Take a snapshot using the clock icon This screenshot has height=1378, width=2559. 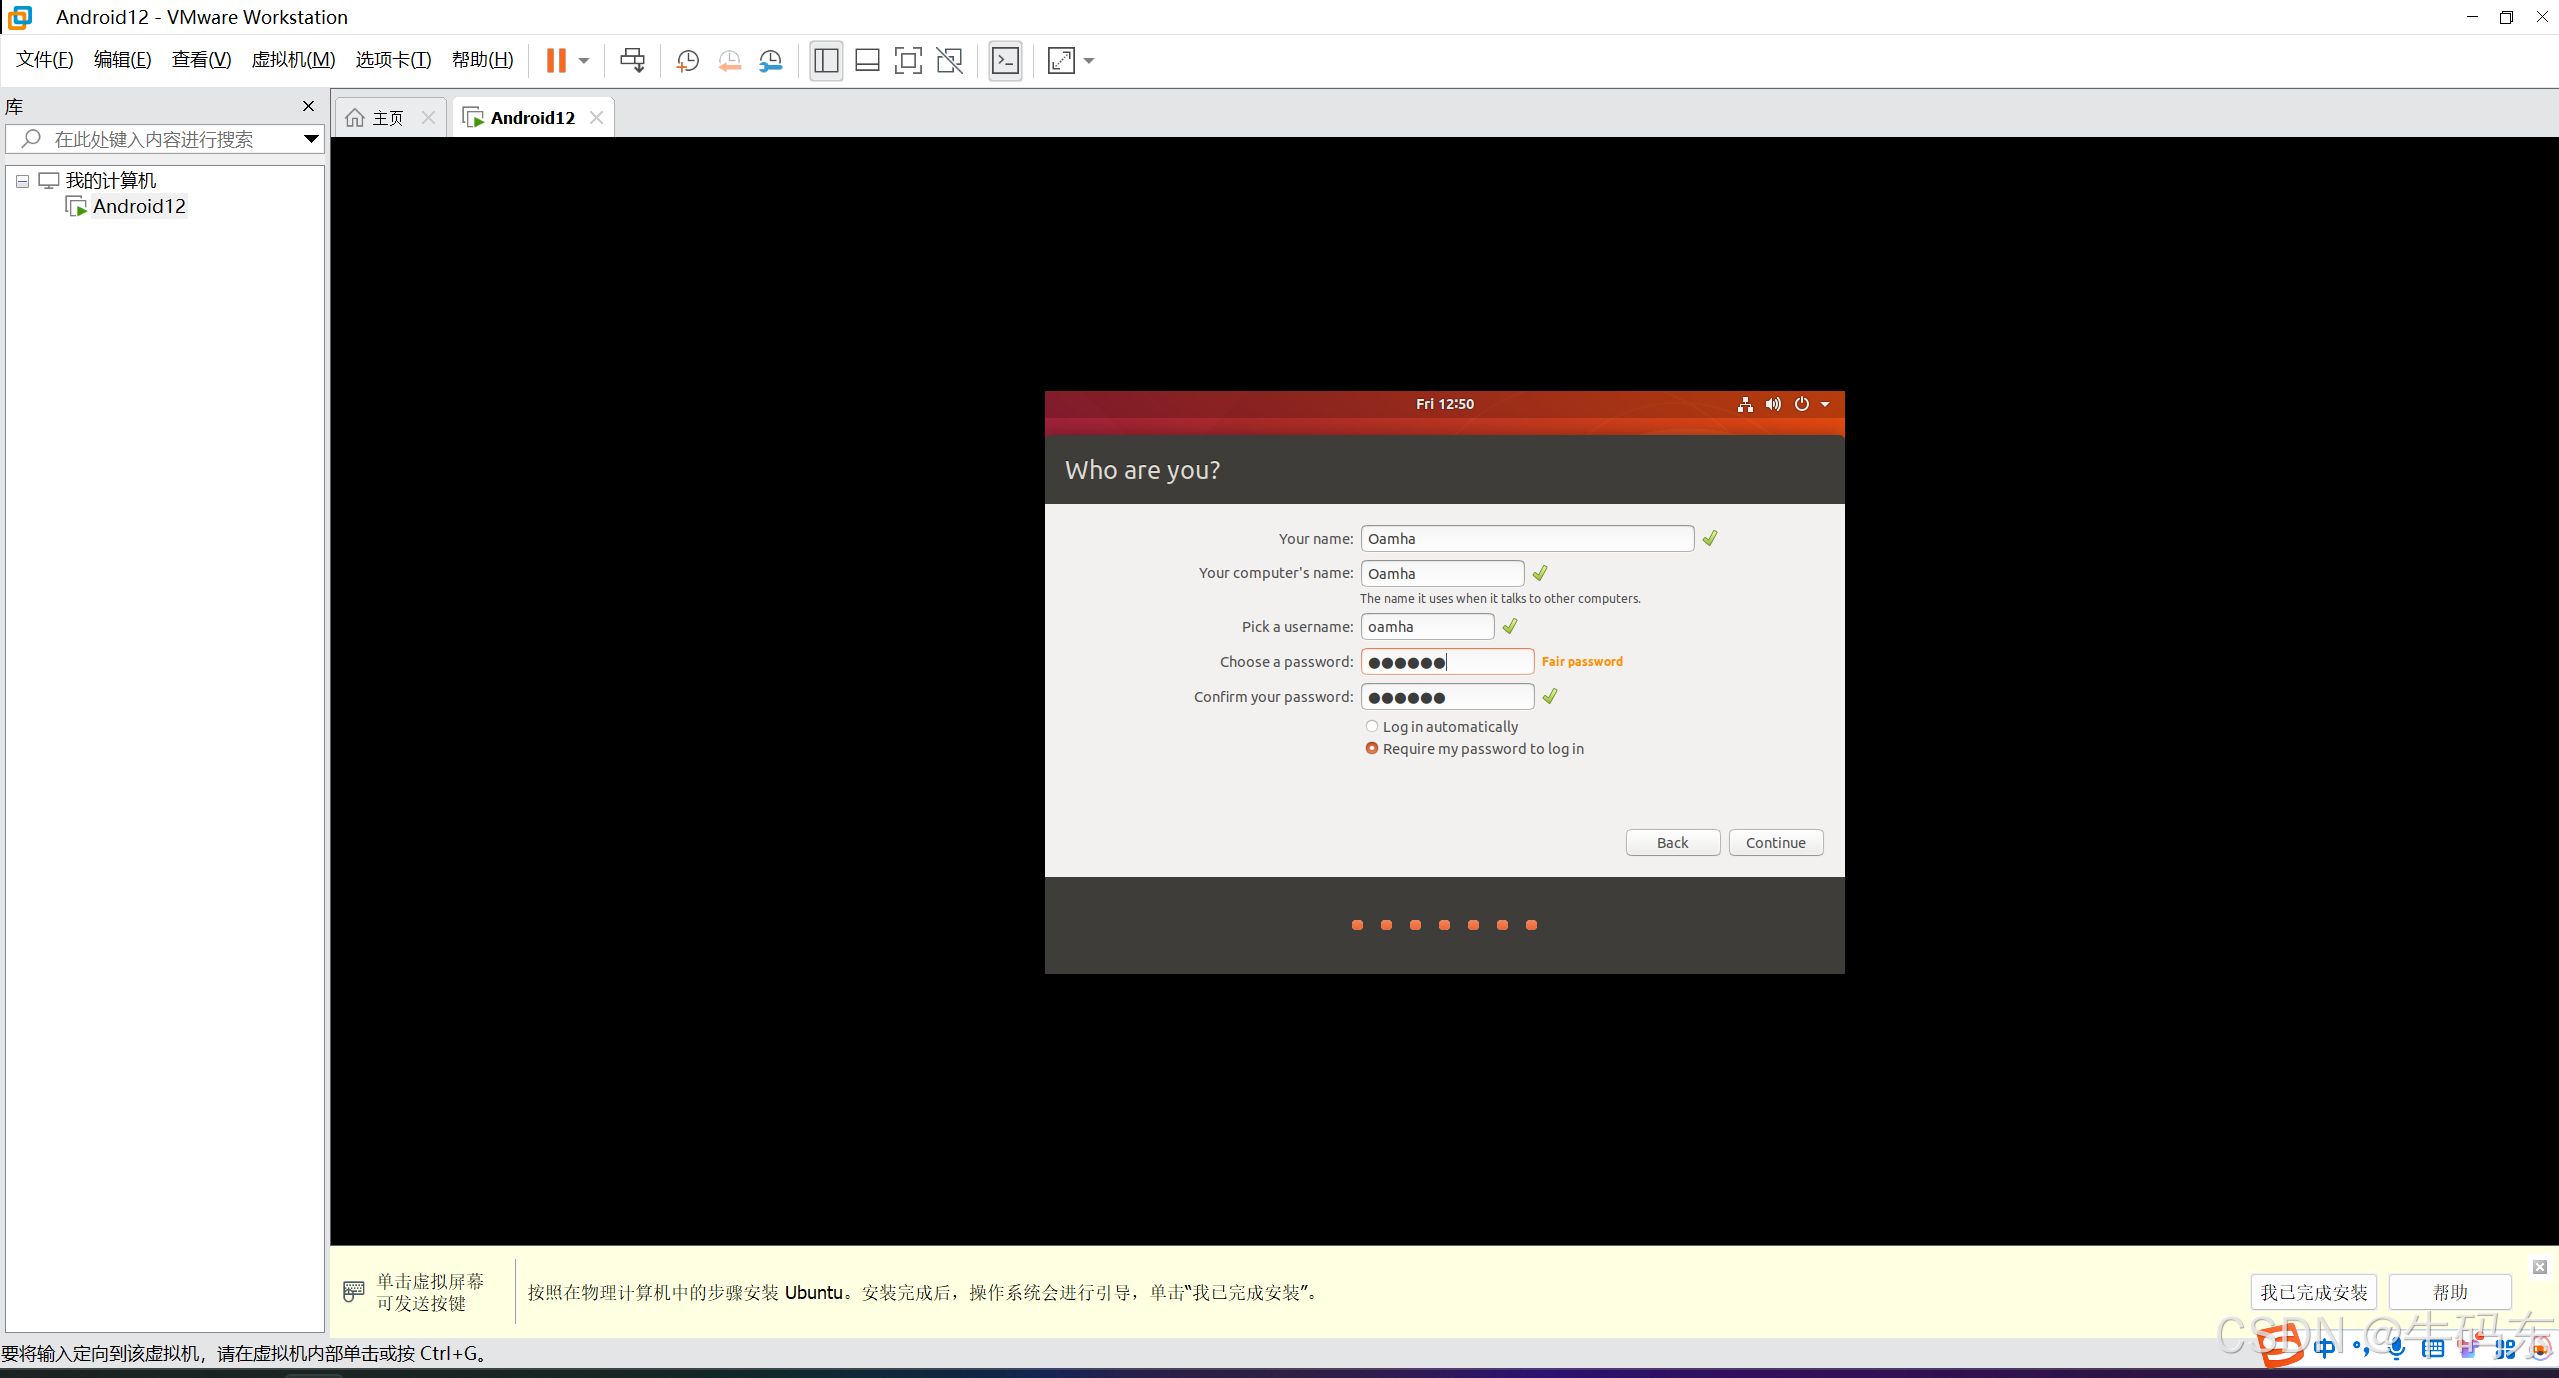point(687,61)
